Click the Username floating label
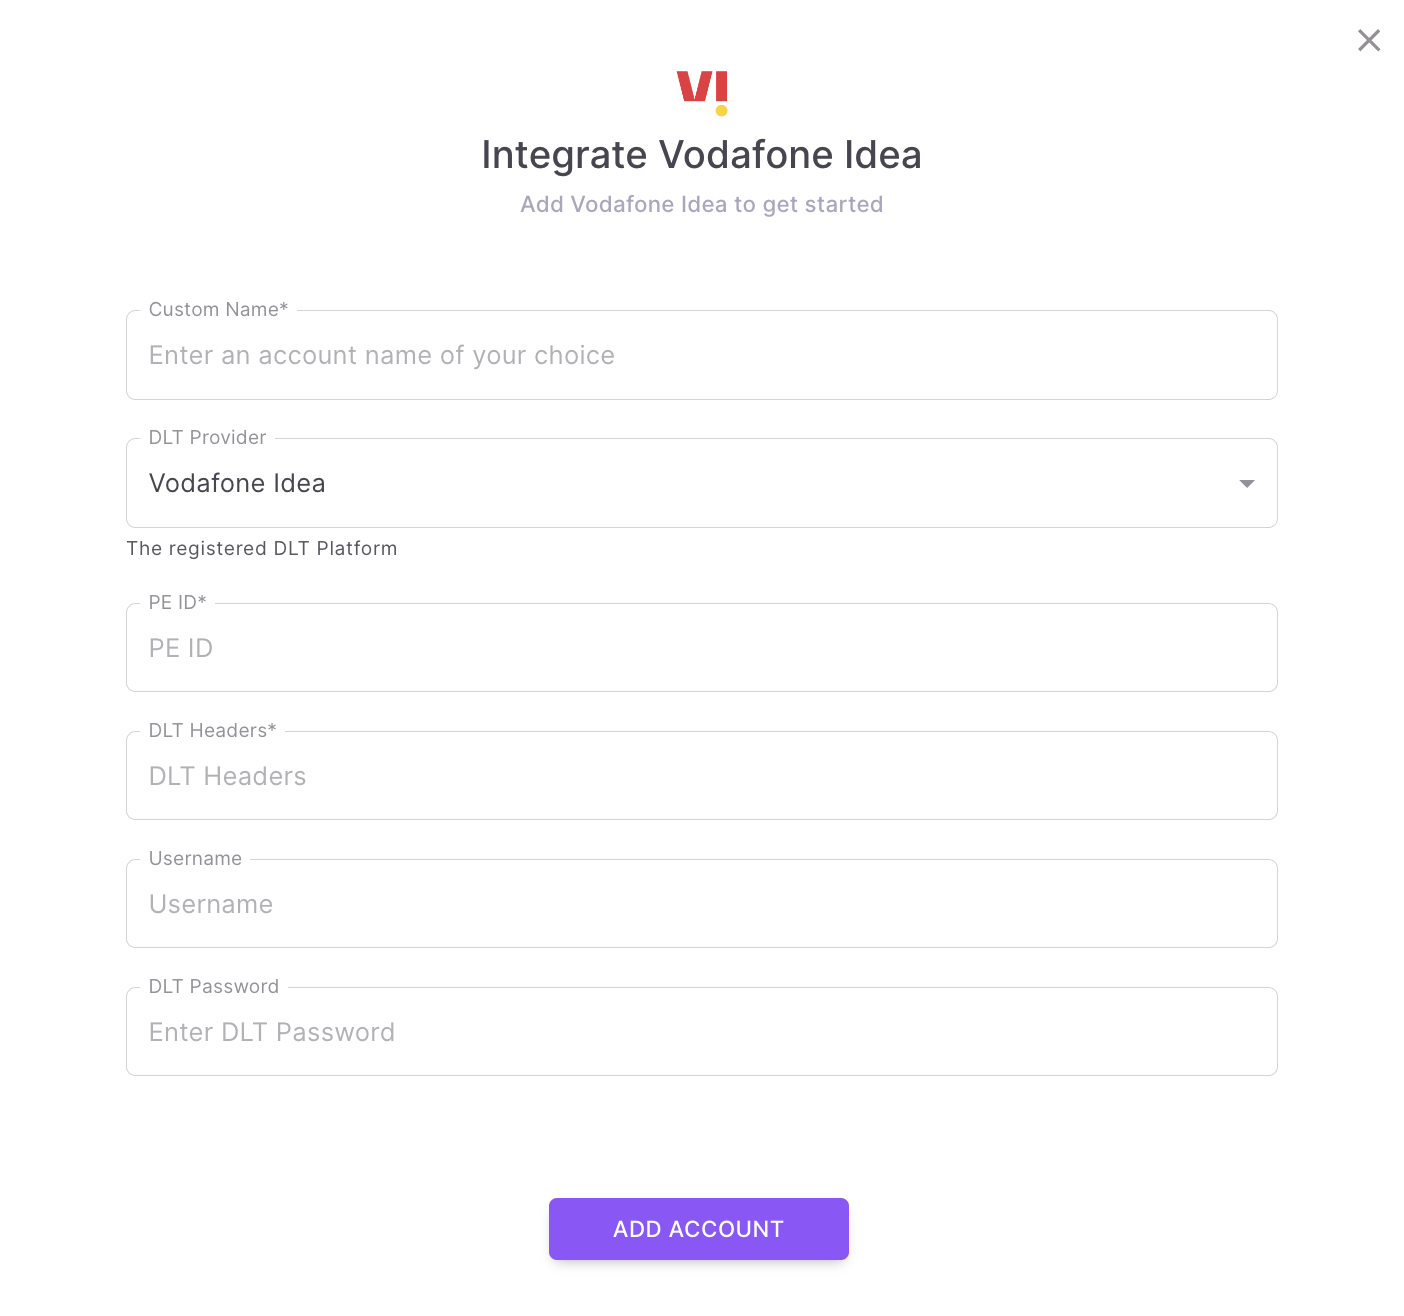1404x1316 pixels. click(x=195, y=859)
